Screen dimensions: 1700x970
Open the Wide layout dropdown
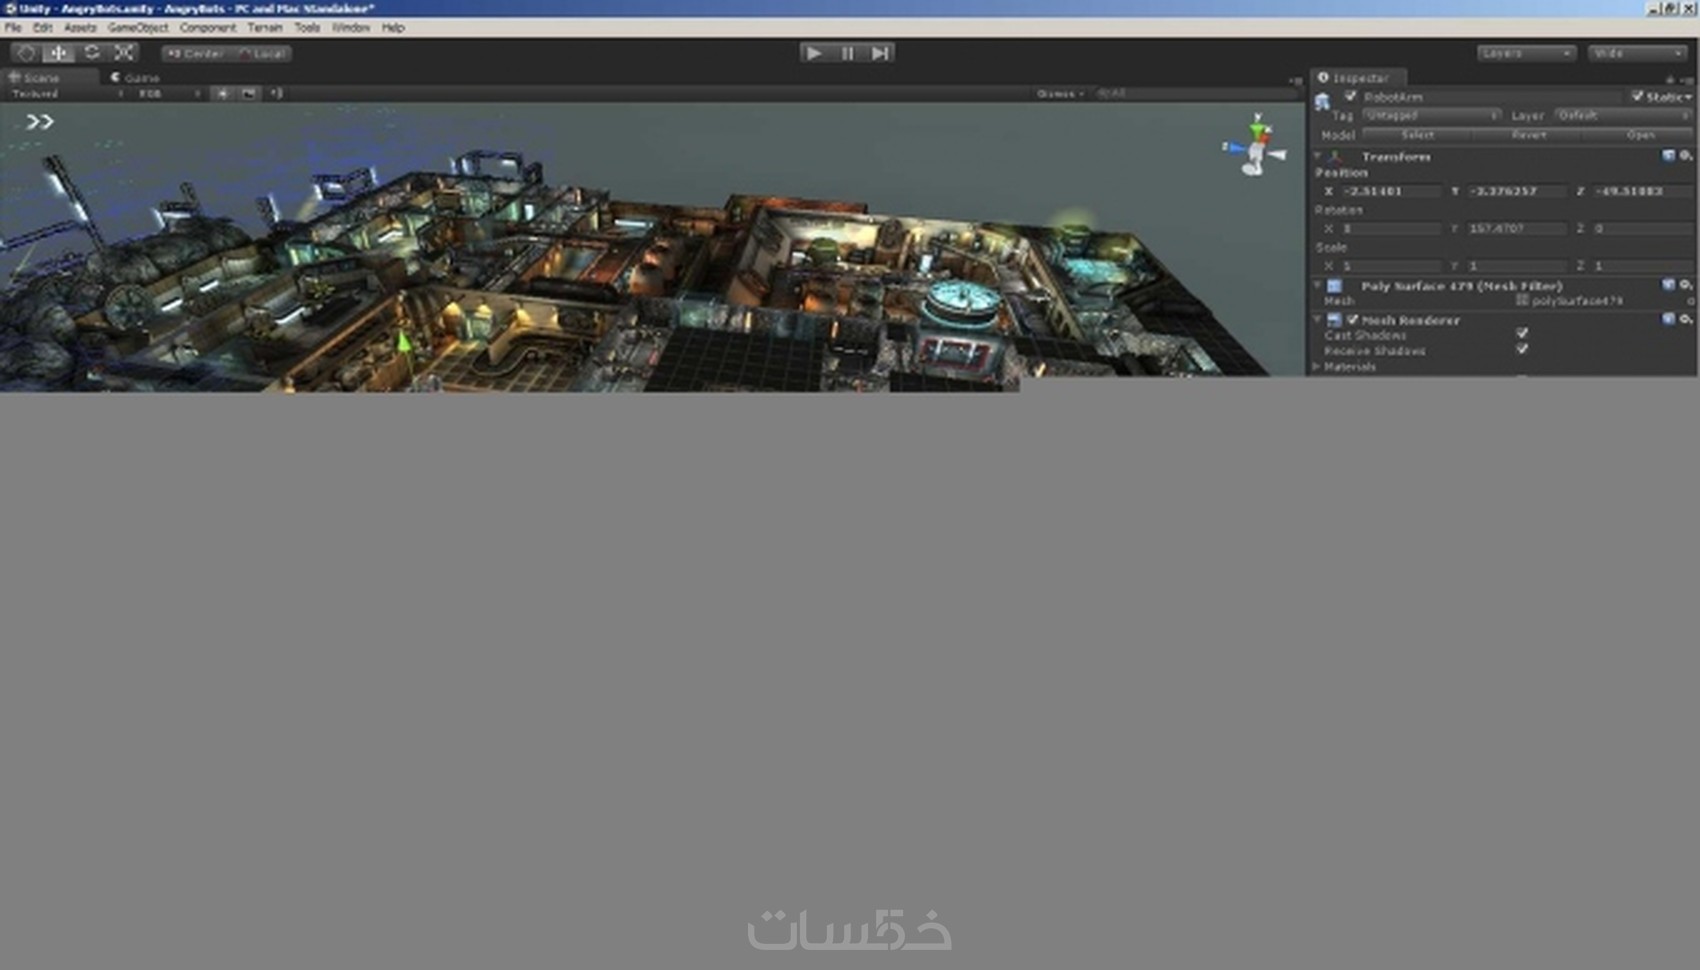pyautogui.click(x=1637, y=53)
